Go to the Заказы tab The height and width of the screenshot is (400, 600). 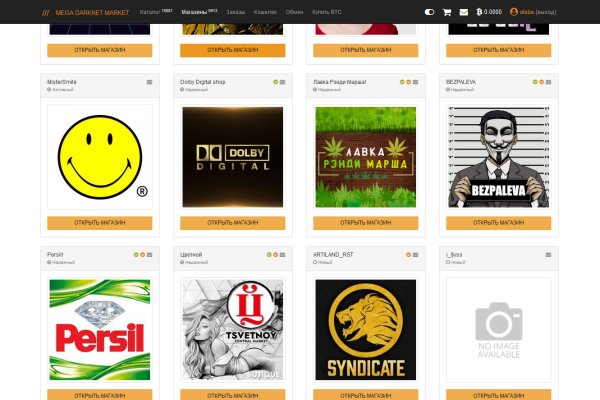(x=235, y=12)
